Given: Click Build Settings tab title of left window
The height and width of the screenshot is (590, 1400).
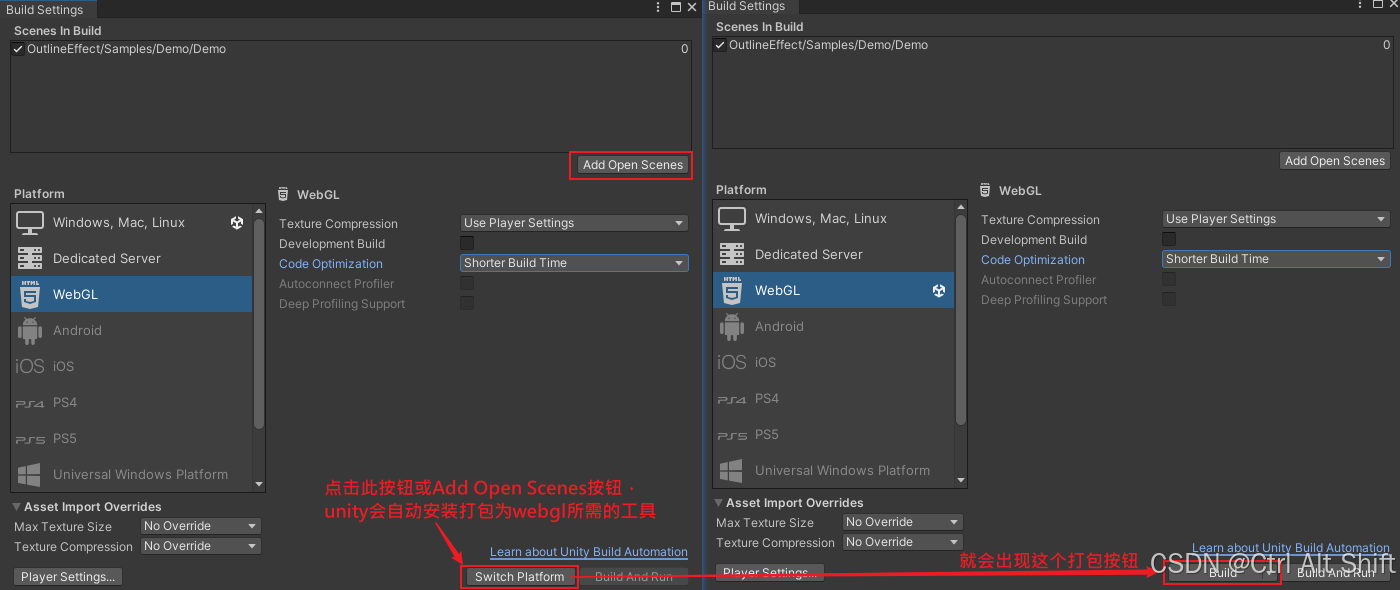Looking at the screenshot, I should pos(45,10).
